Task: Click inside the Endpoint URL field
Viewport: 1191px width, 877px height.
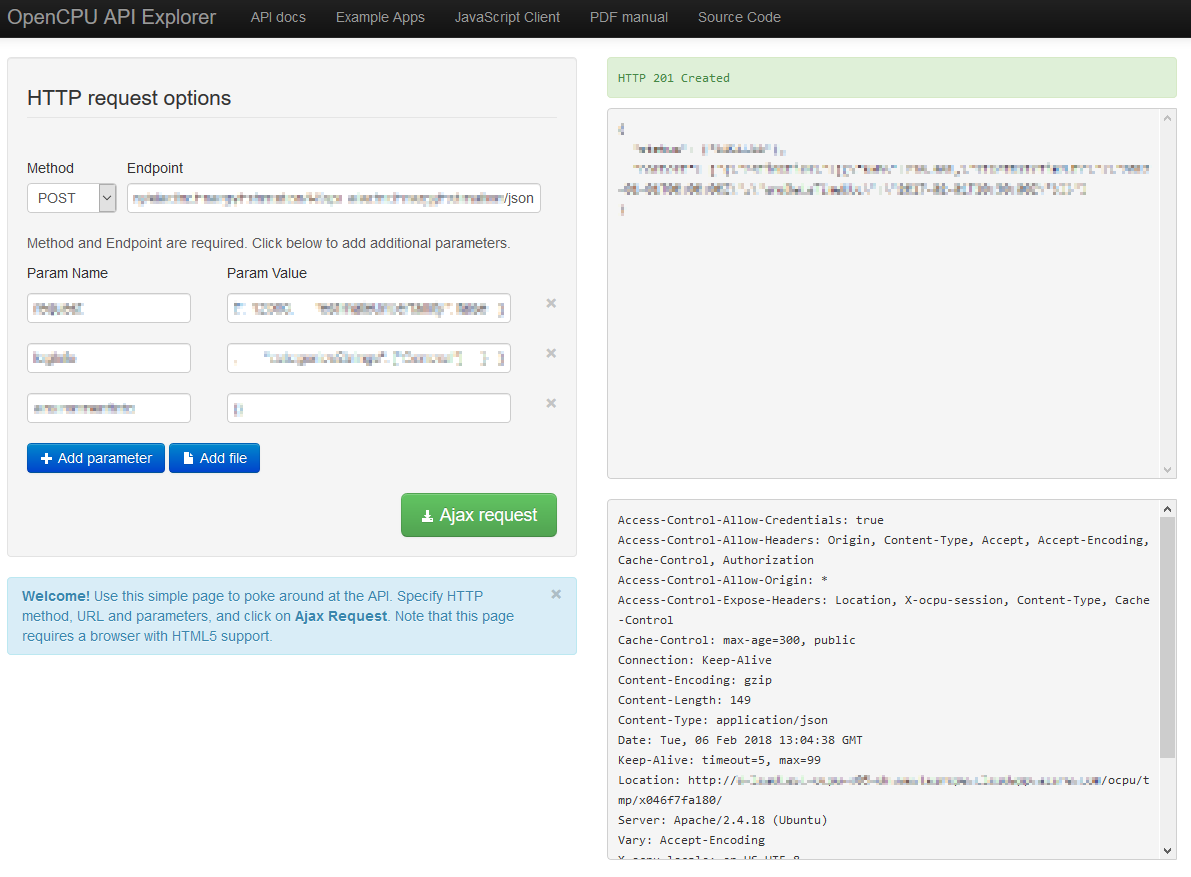Action: coord(333,198)
